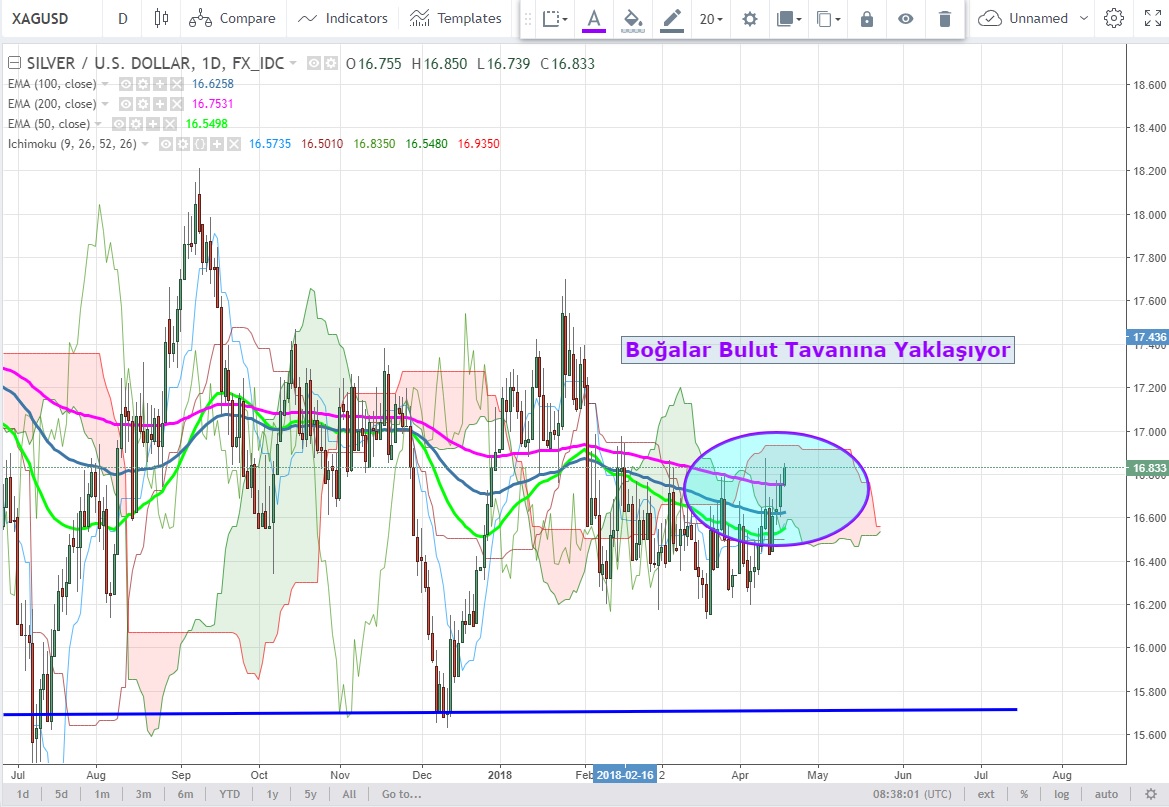Toggle auto scale button
Screen dimensions: 1169x807
(x=1105, y=794)
